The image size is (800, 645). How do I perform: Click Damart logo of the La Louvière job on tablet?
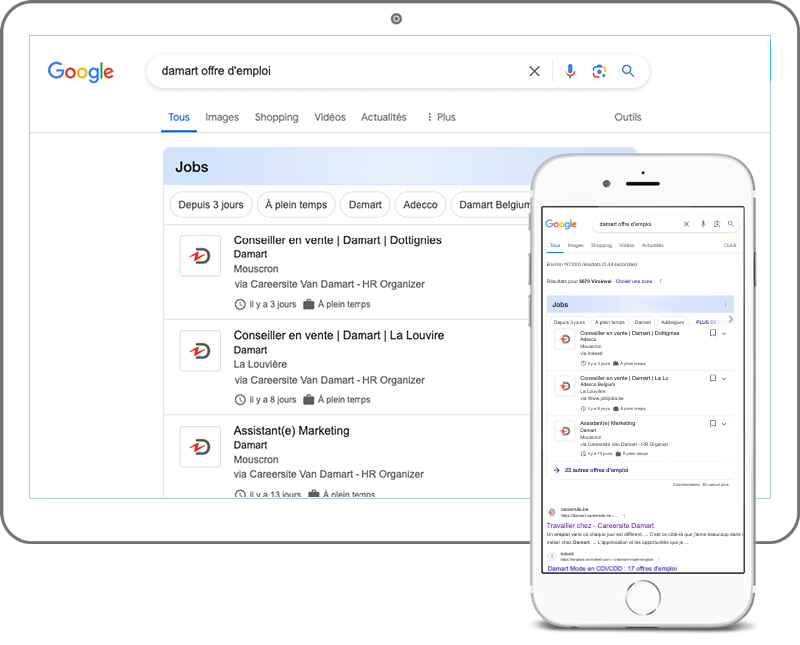click(200, 351)
